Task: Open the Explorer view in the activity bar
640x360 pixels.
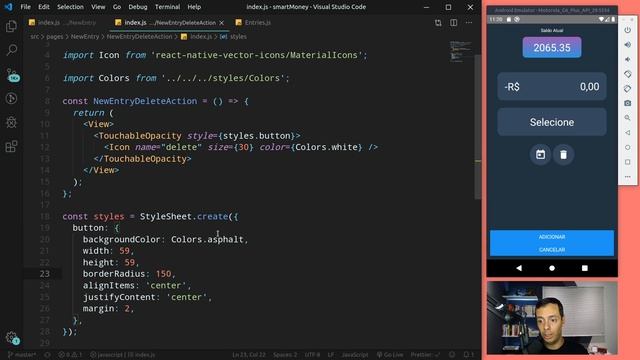Action: 11,27
